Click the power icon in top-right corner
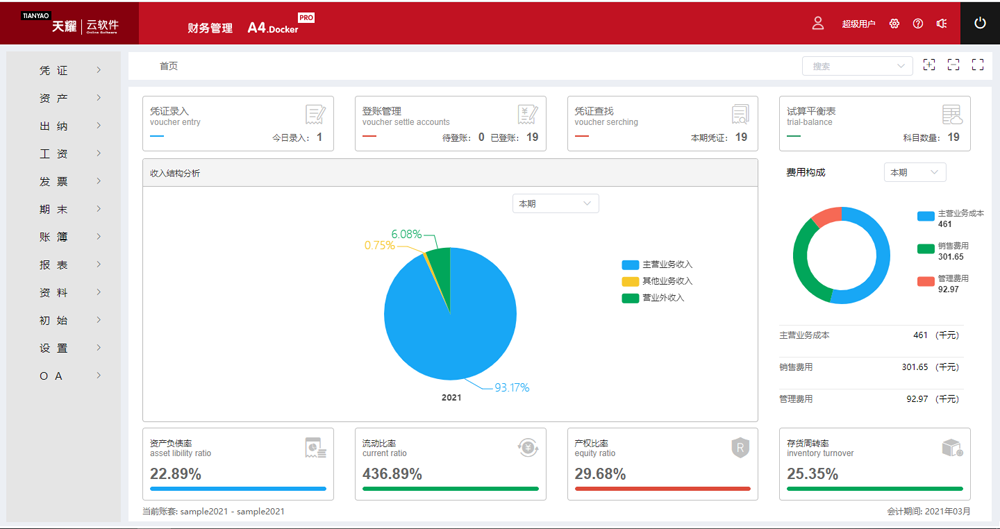Viewport: 1000px width, 529px height. 979,23
